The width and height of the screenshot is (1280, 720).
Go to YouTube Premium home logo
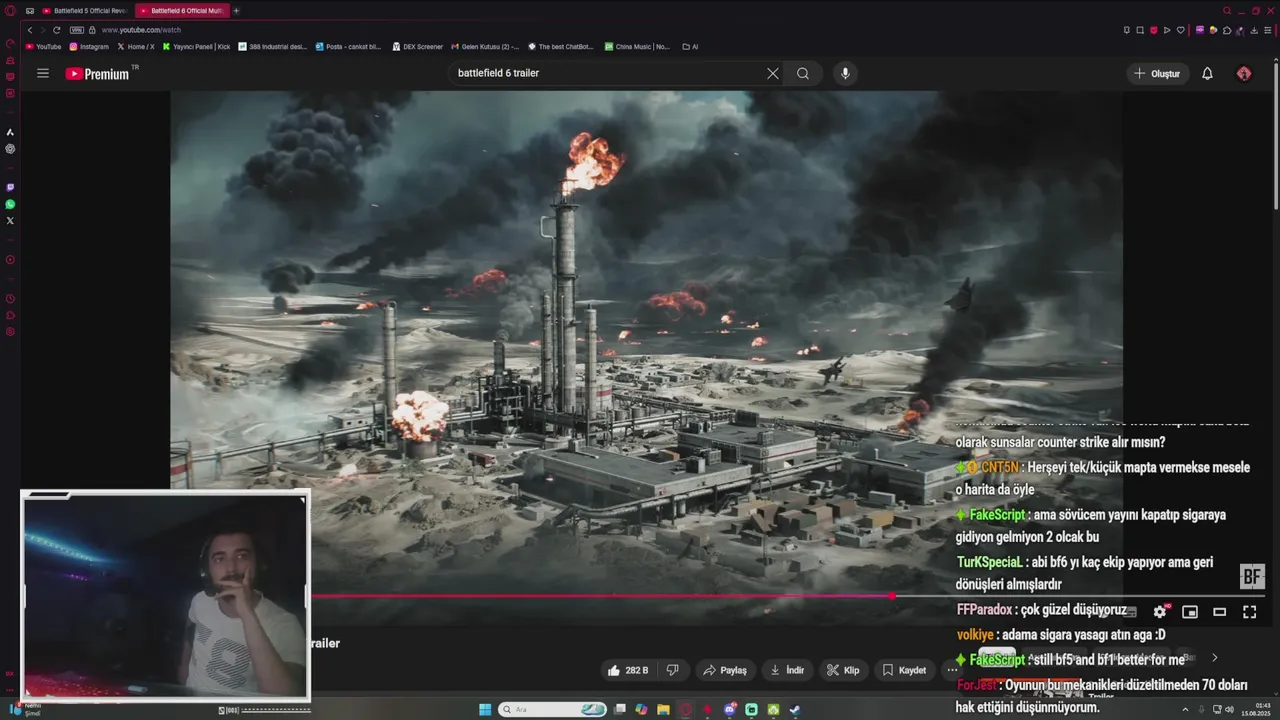98,73
